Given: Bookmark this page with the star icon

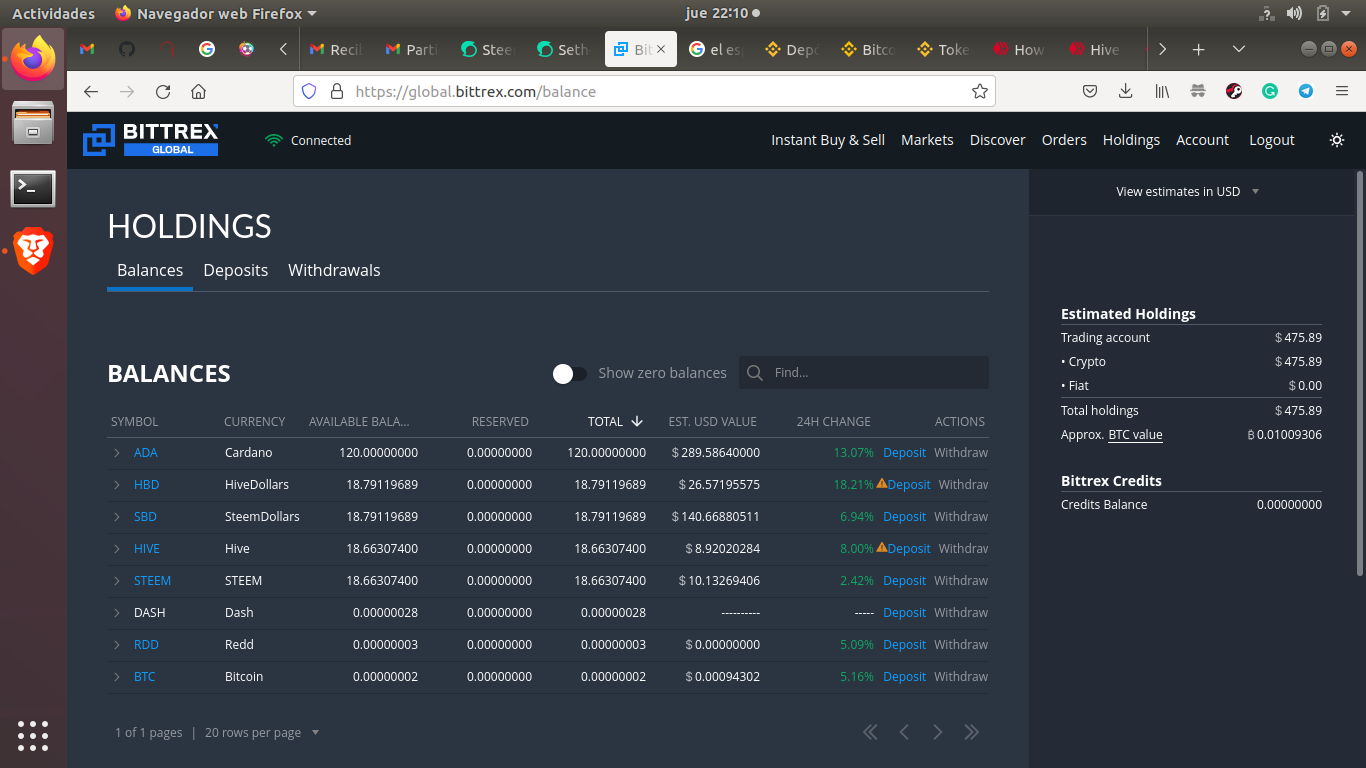Looking at the screenshot, I should point(980,91).
